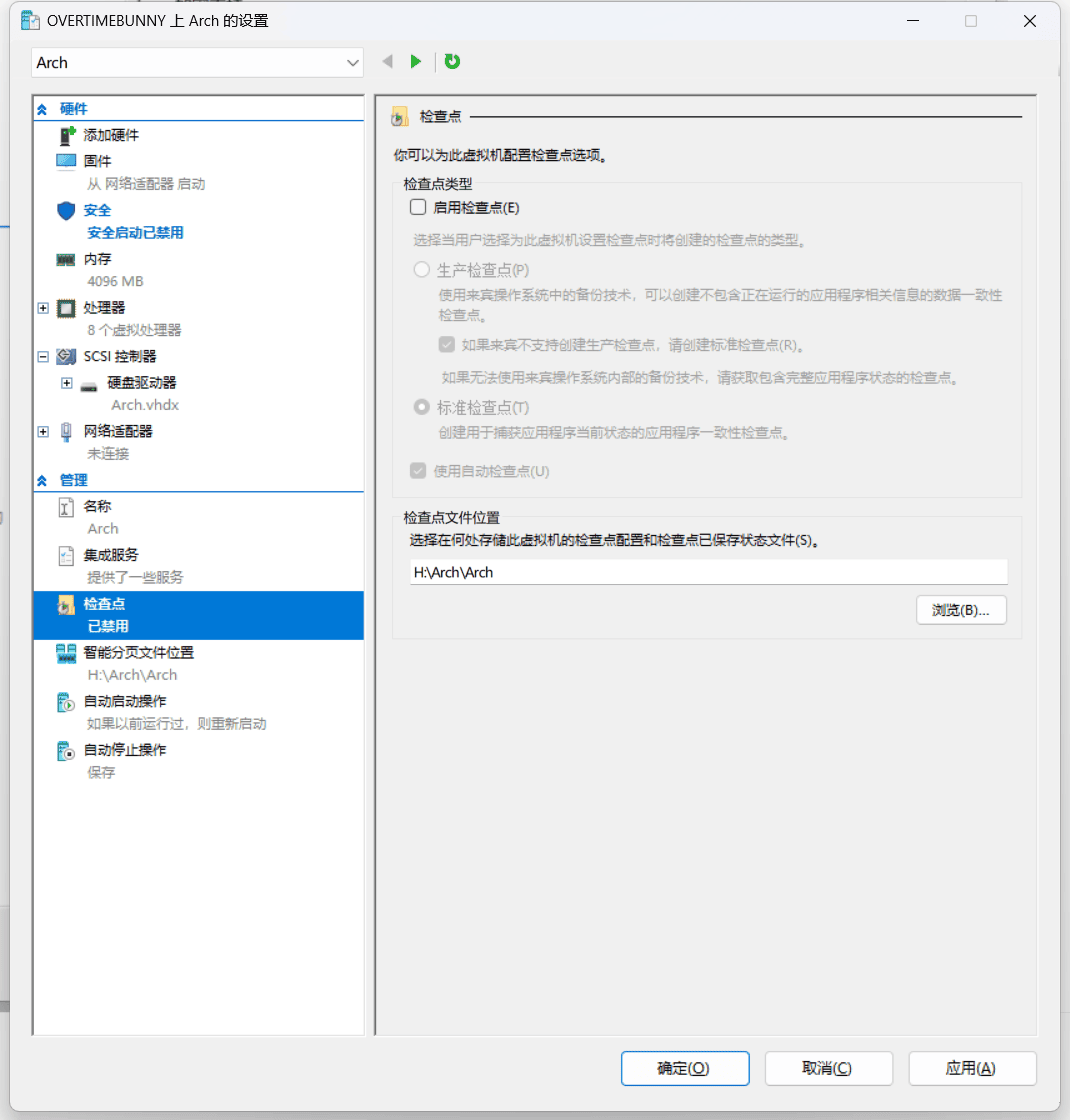Click the 浏览(B)... button
The height and width of the screenshot is (1120, 1070).
tap(961, 610)
